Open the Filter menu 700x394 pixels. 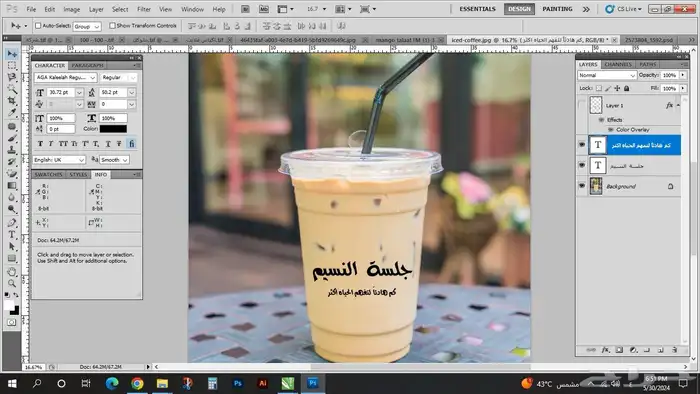click(x=143, y=9)
